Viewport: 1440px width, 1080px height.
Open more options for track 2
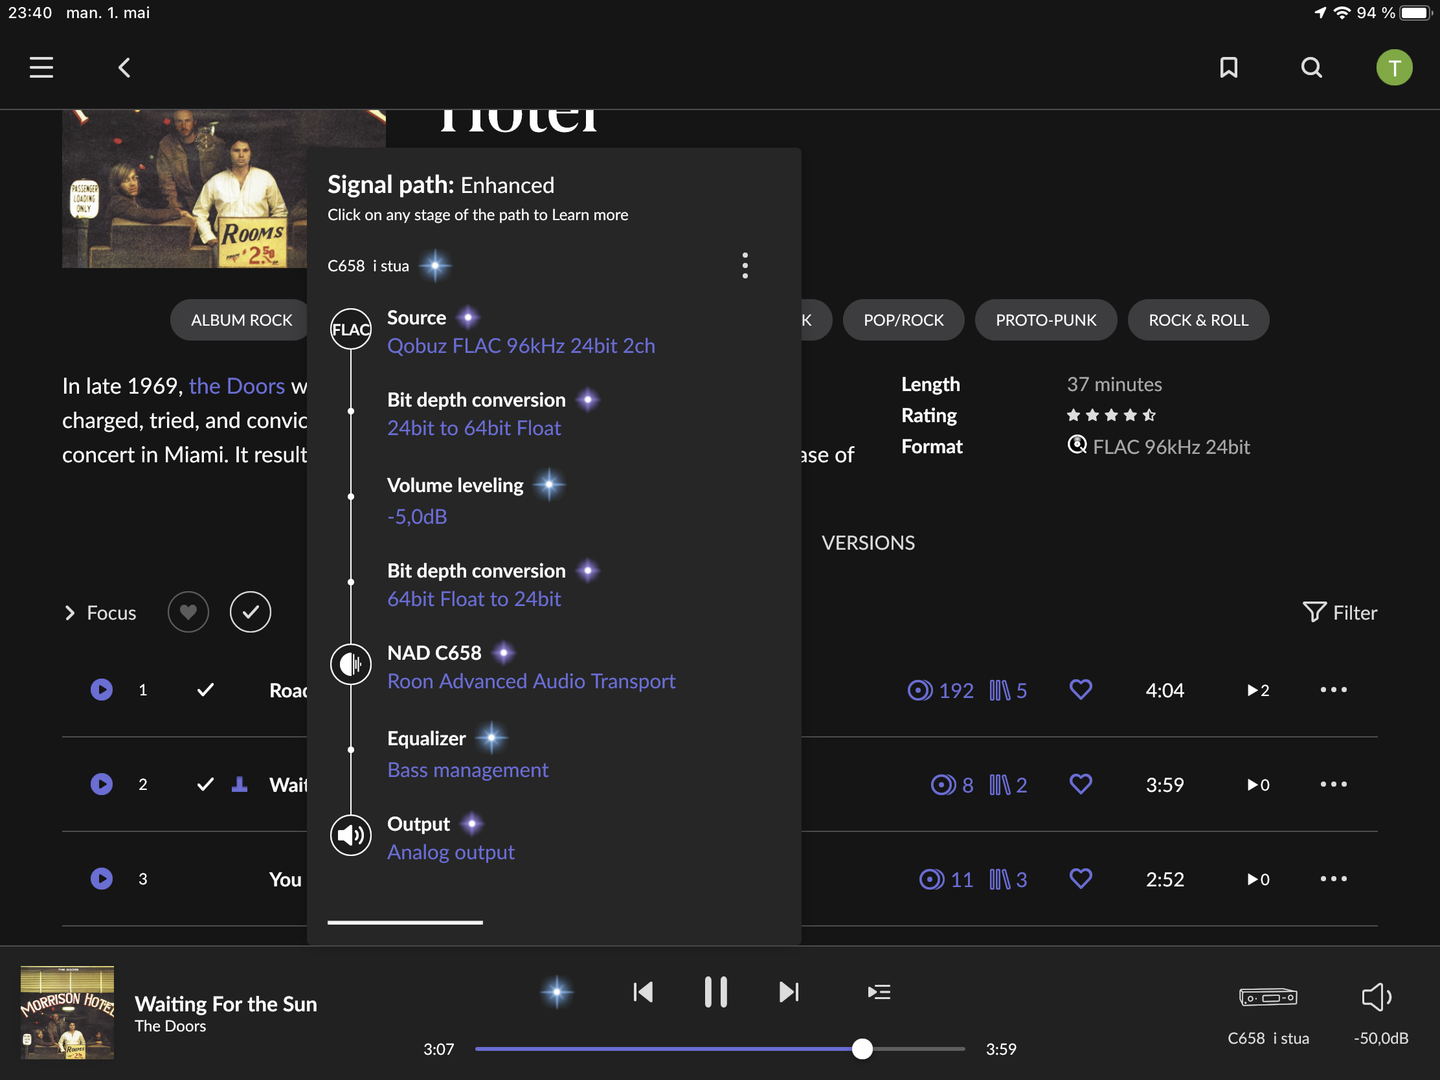[1333, 784]
